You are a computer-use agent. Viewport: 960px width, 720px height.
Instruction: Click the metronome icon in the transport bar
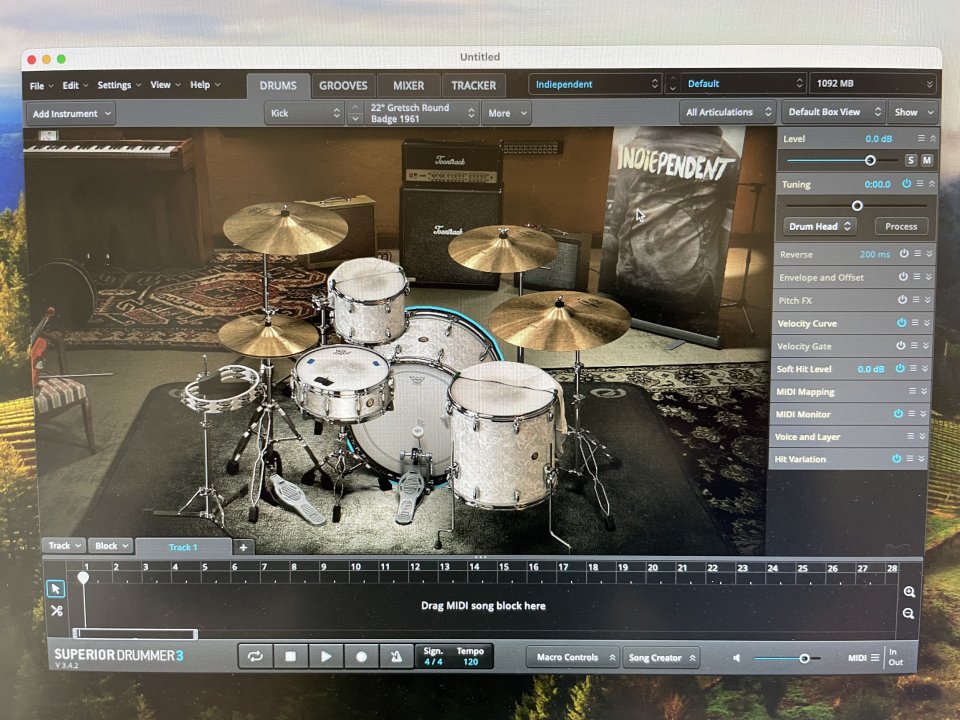coord(396,657)
